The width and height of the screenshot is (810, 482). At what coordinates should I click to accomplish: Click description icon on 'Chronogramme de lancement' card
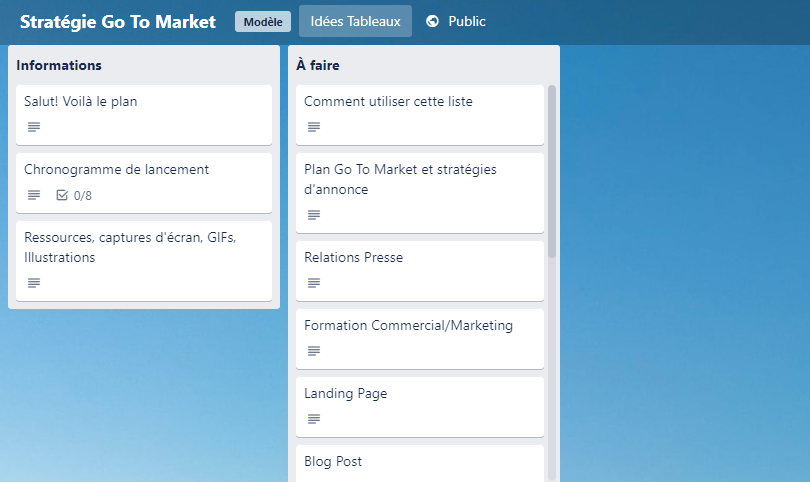point(34,195)
